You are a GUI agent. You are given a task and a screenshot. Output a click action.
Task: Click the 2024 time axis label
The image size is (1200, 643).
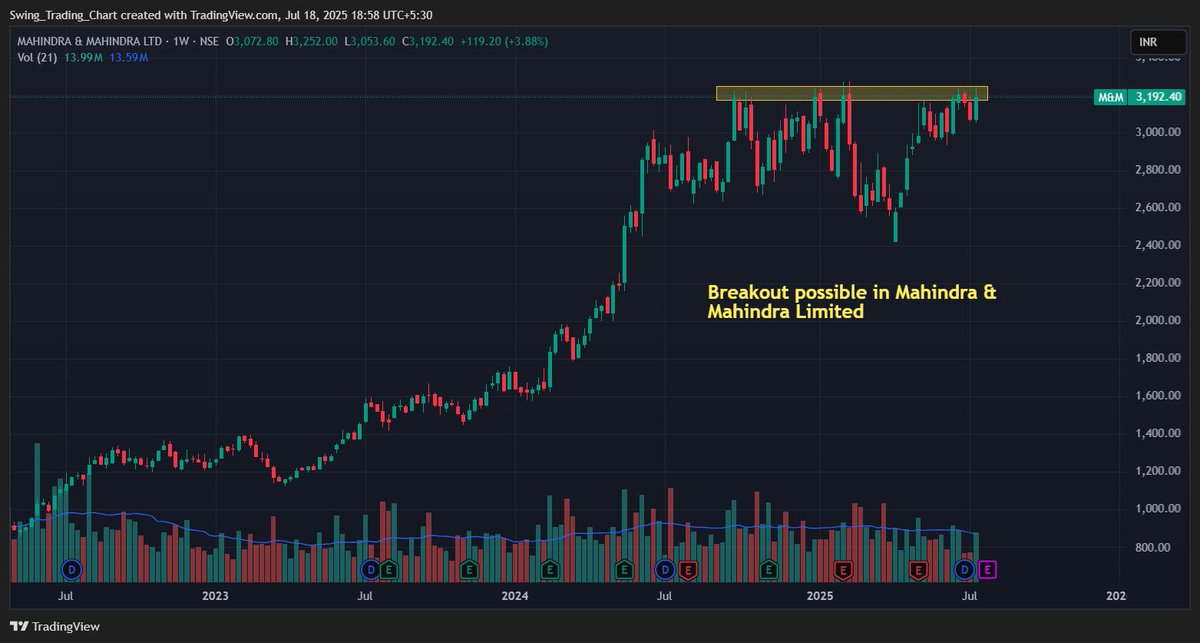(x=515, y=596)
